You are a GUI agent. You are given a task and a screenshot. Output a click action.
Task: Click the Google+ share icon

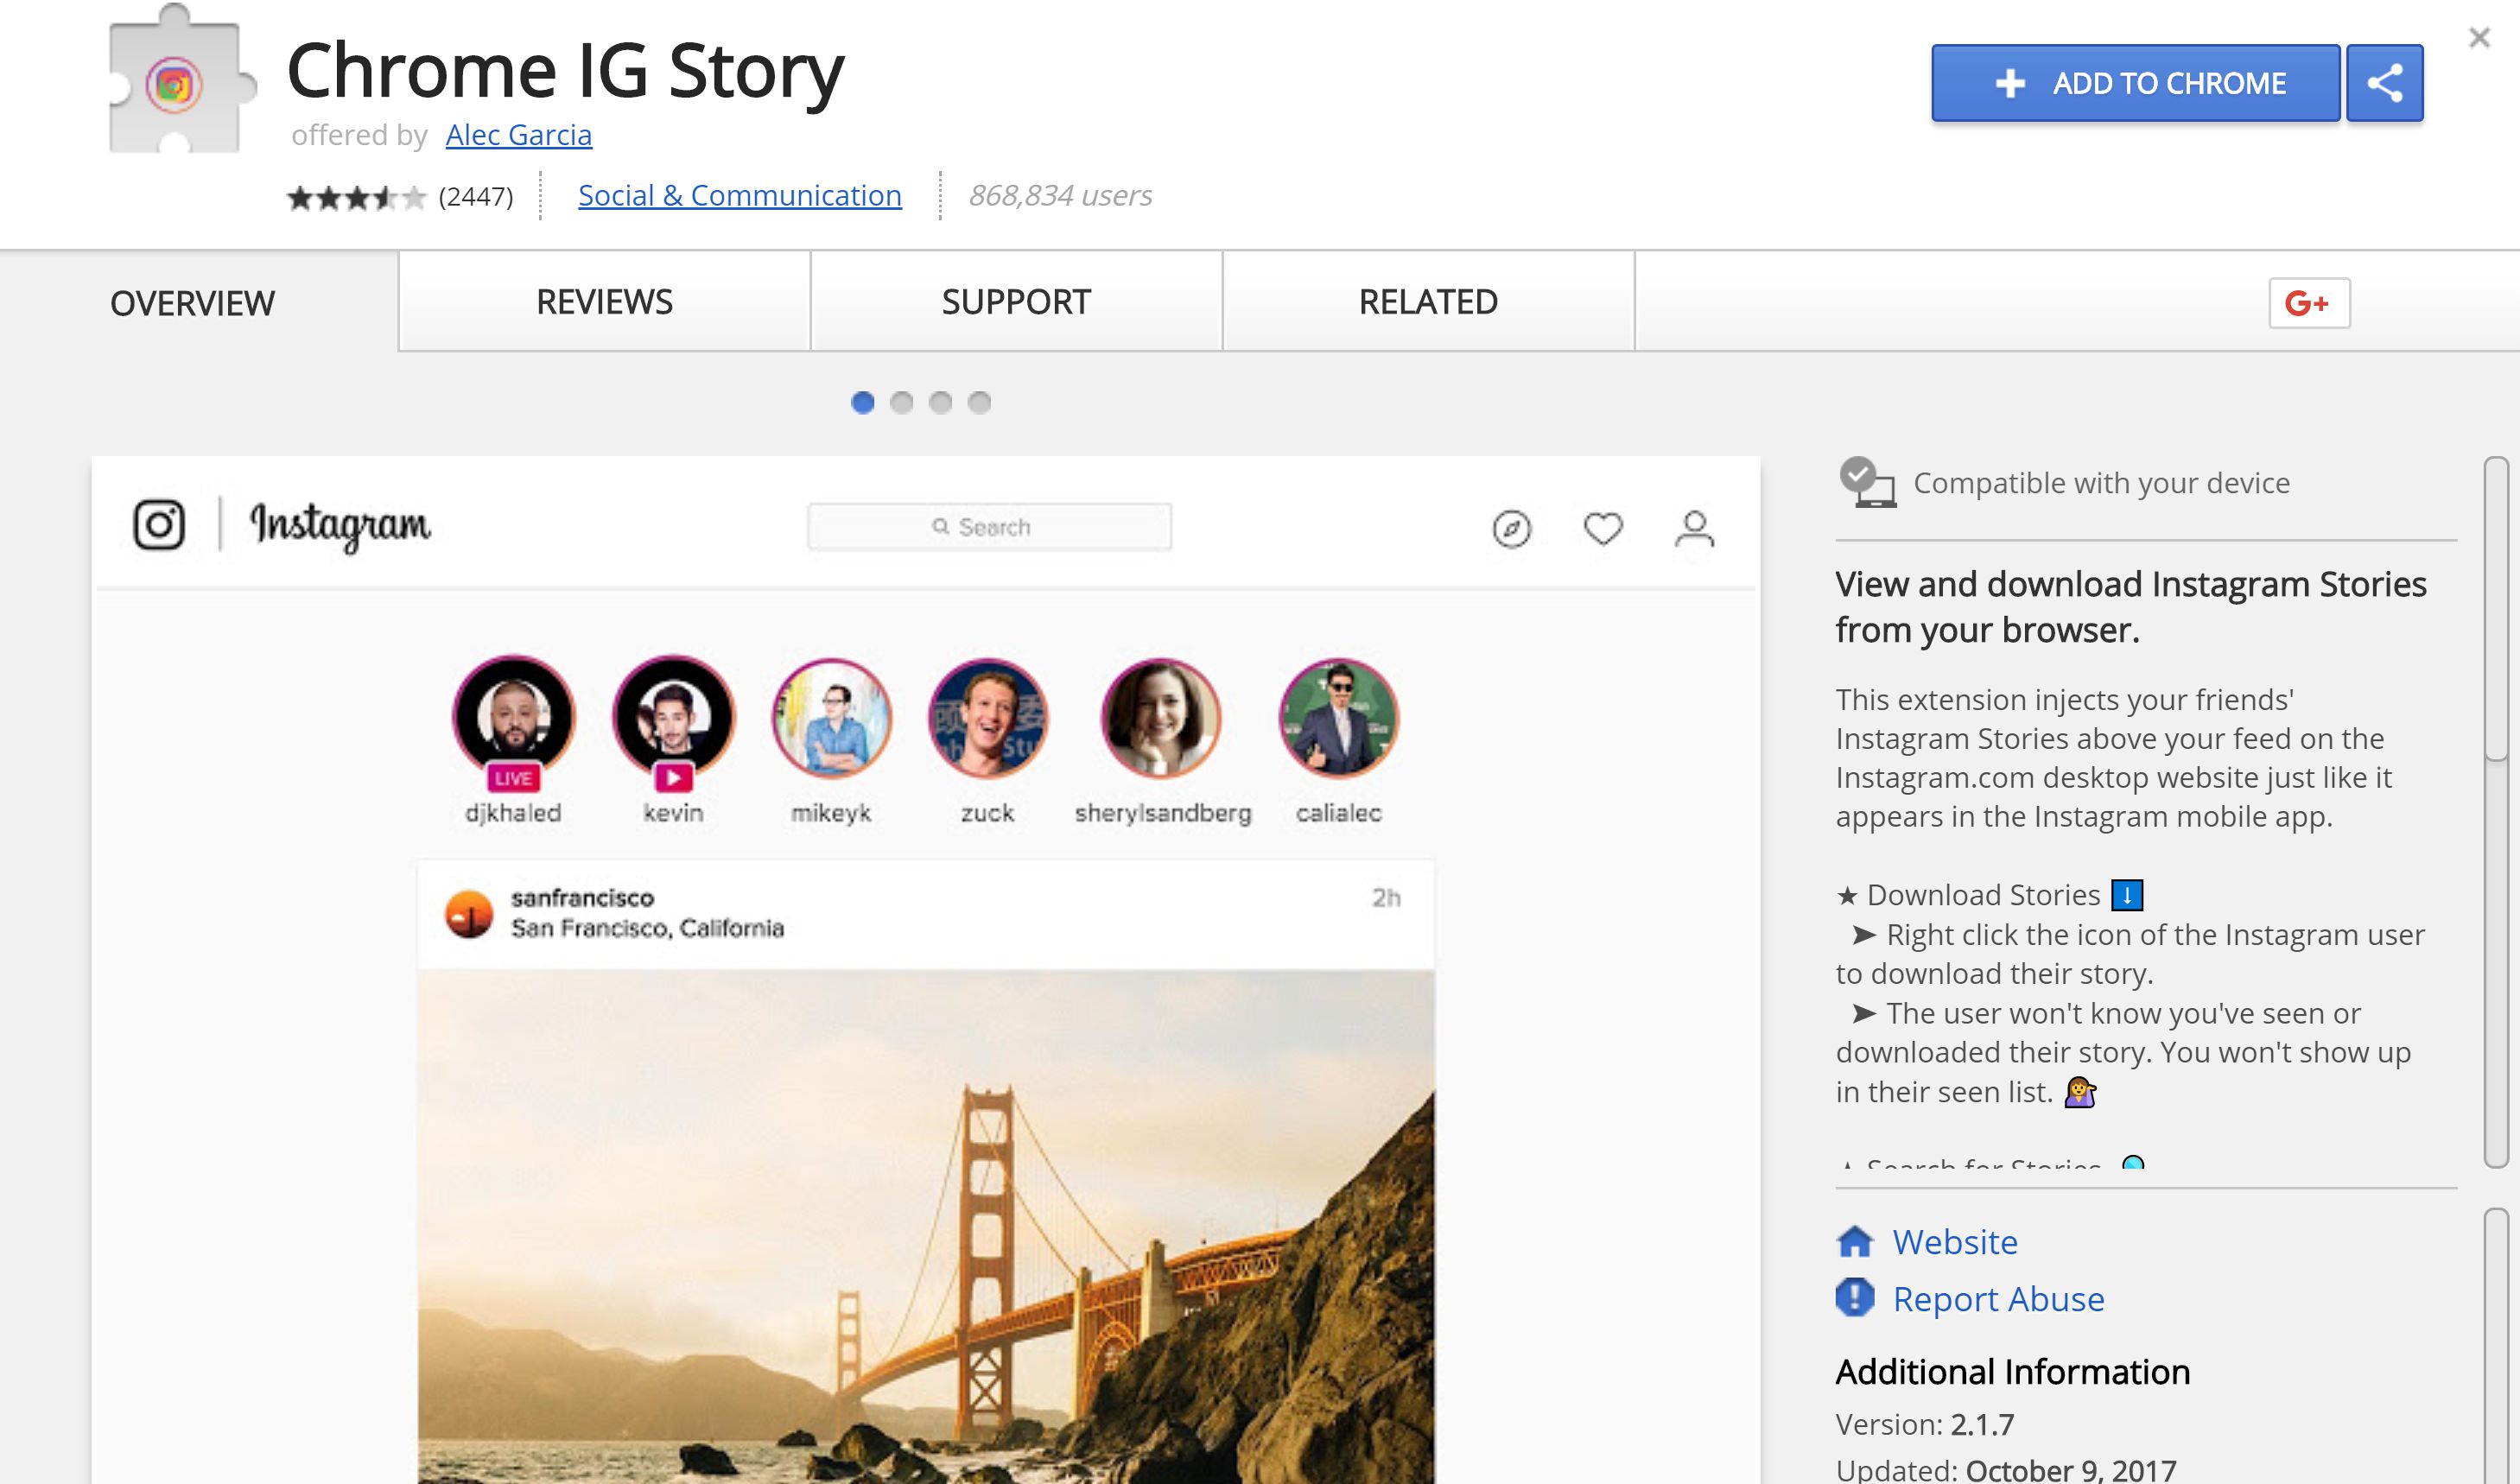[x=2308, y=303]
